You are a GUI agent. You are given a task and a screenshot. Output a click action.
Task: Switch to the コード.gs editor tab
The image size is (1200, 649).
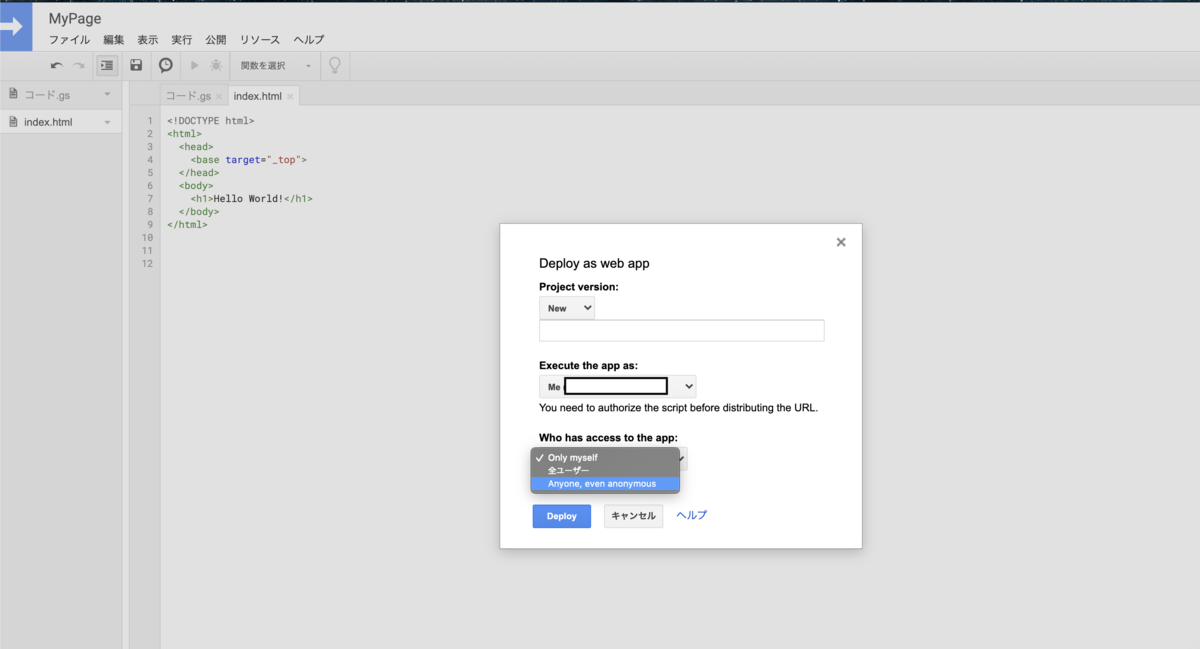(188, 96)
